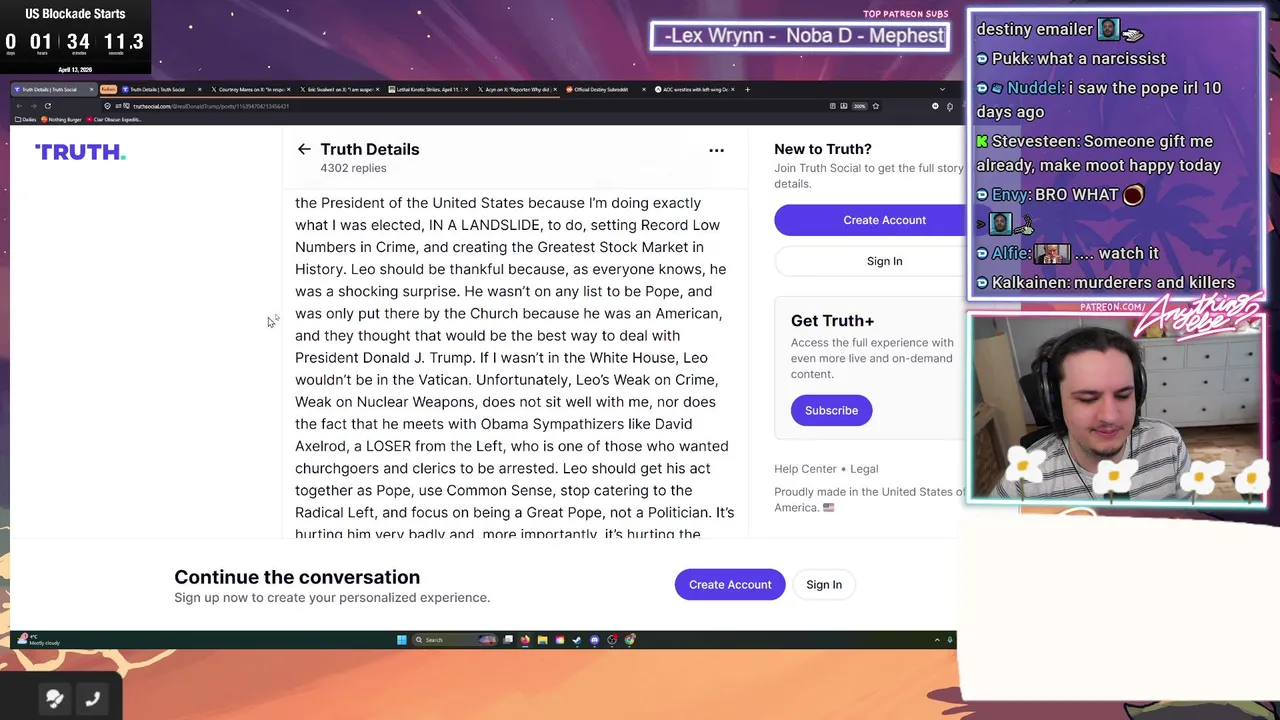The image size is (1280, 720).
Task: Click the TRUTH logo
Action: pyautogui.click(x=80, y=152)
